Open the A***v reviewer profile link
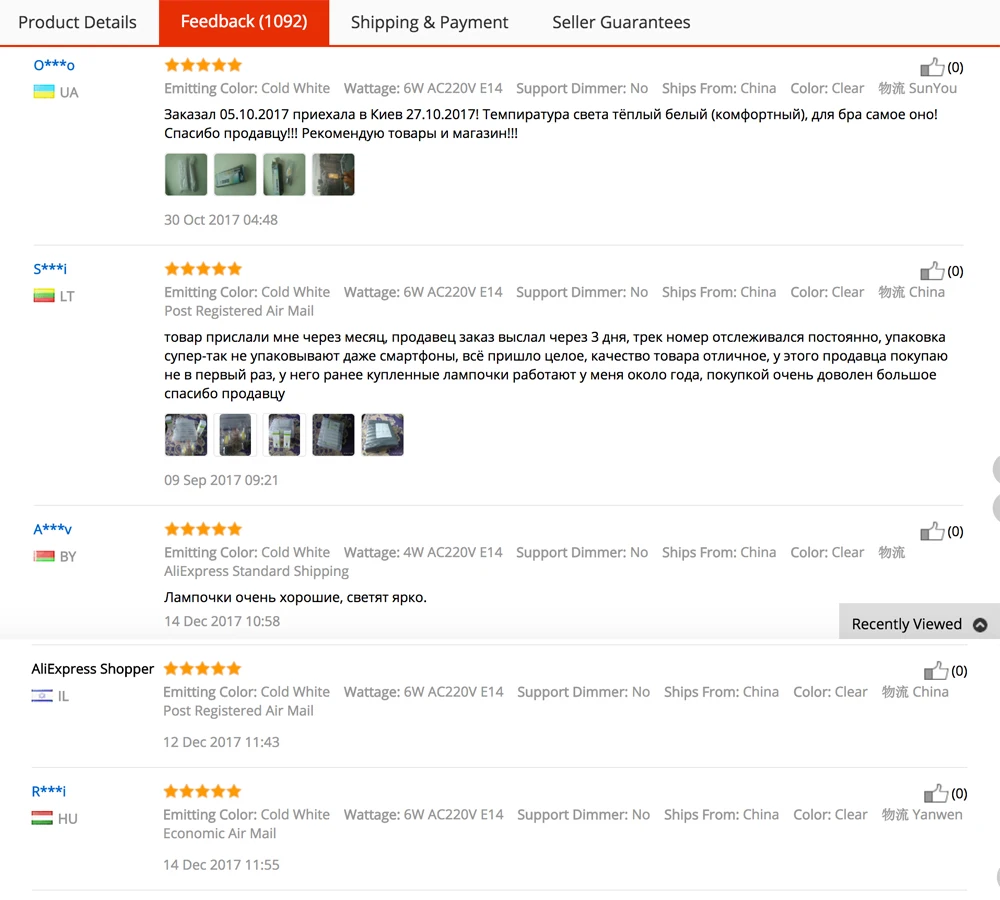 click(52, 529)
